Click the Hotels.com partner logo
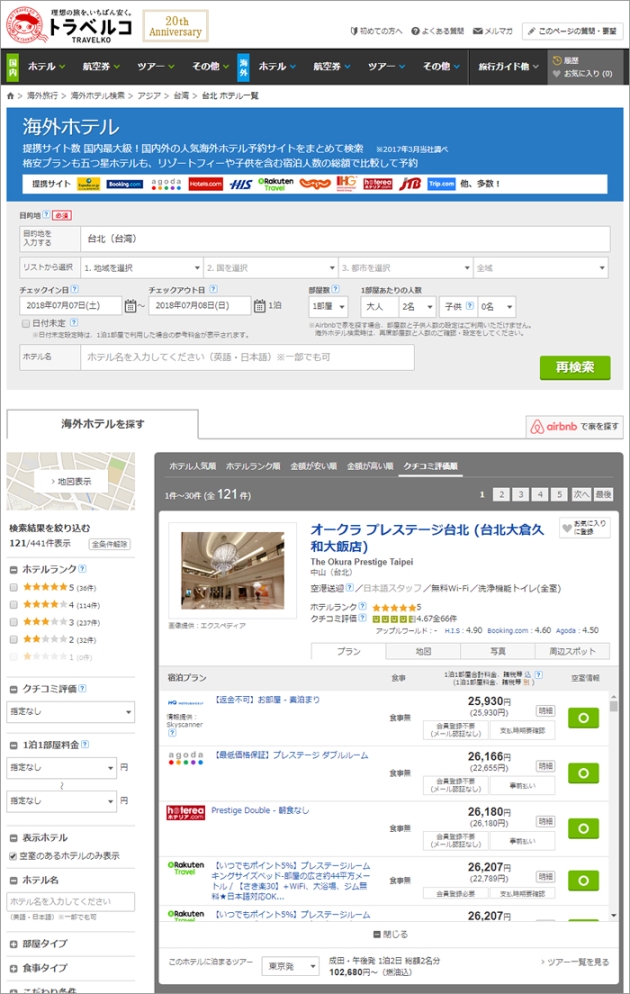Viewport: 630px width, 994px height. point(205,184)
